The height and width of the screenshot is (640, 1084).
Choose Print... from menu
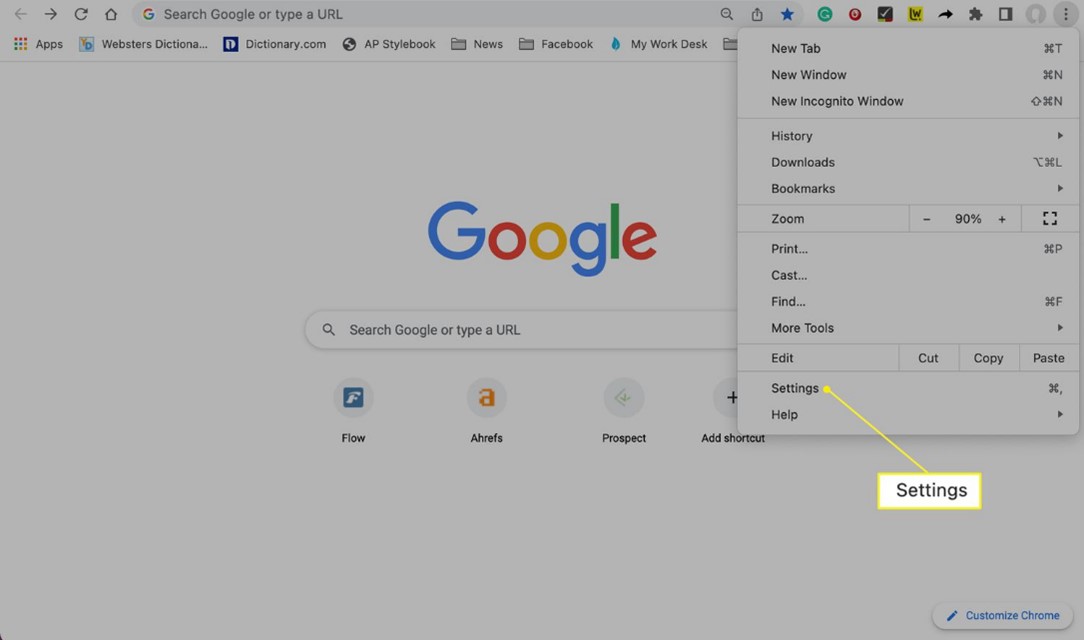coord(908,249)
